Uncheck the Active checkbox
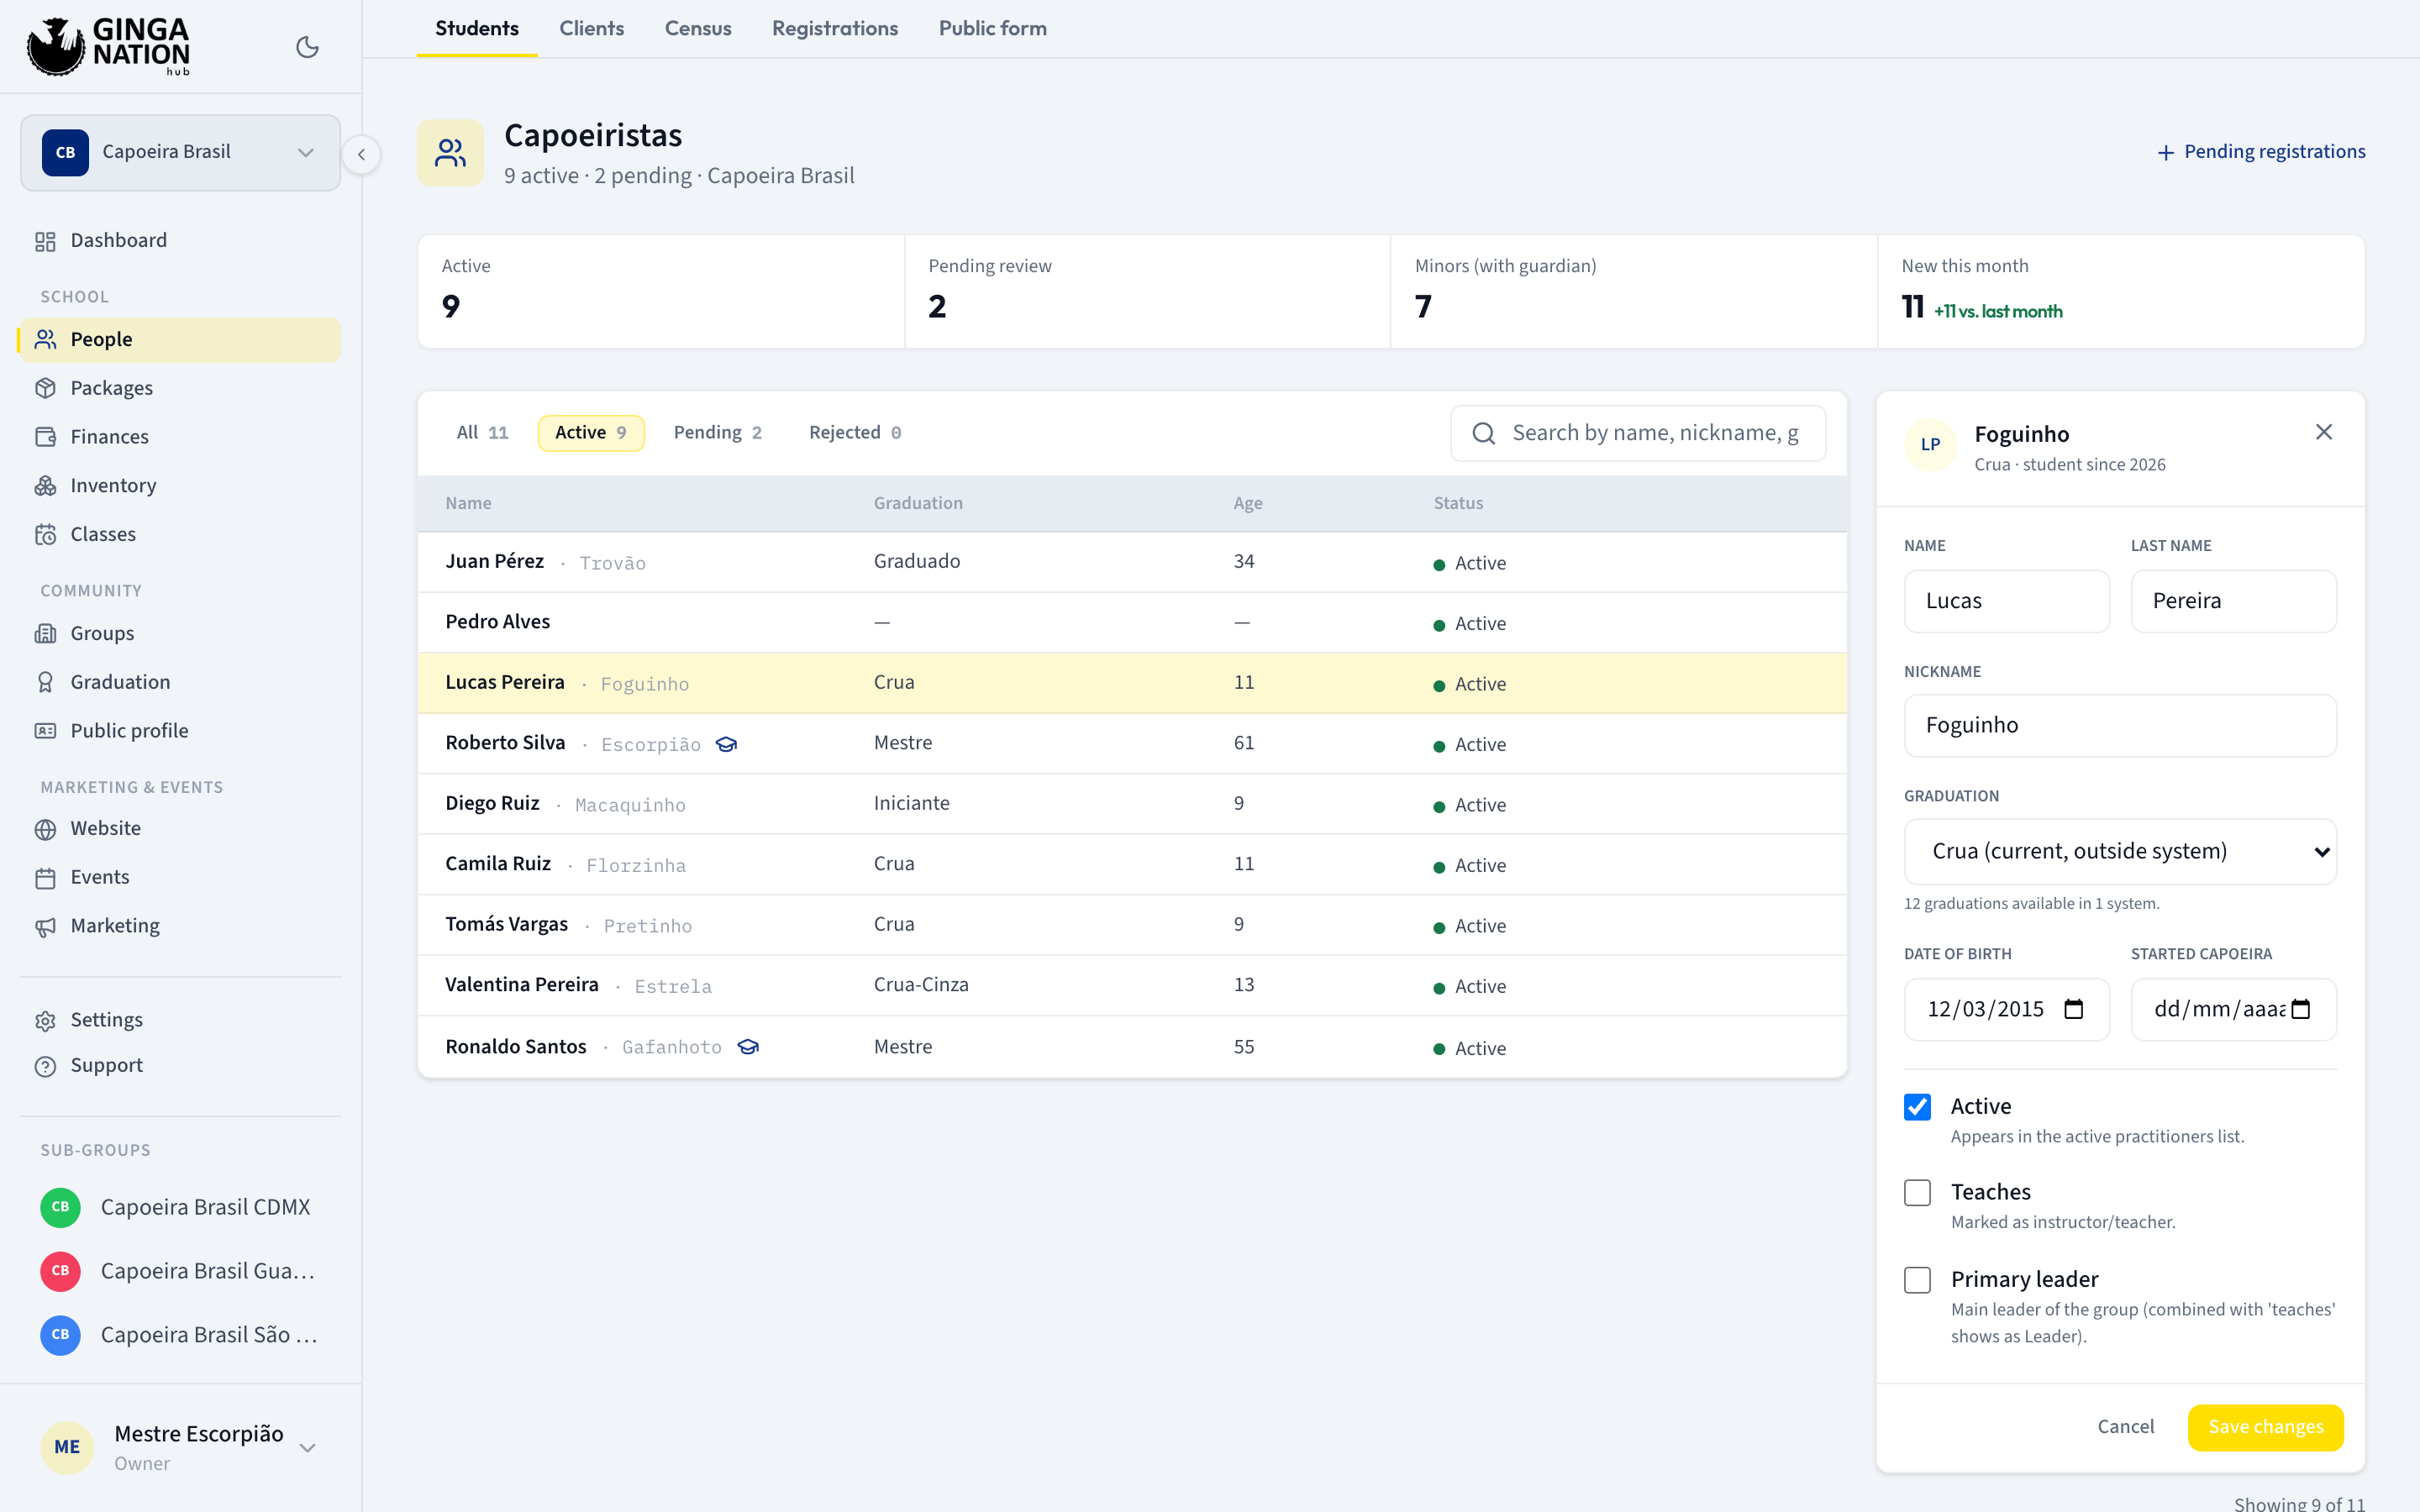This screenshot has height=1512, width=2420. pos(1917,1107)
